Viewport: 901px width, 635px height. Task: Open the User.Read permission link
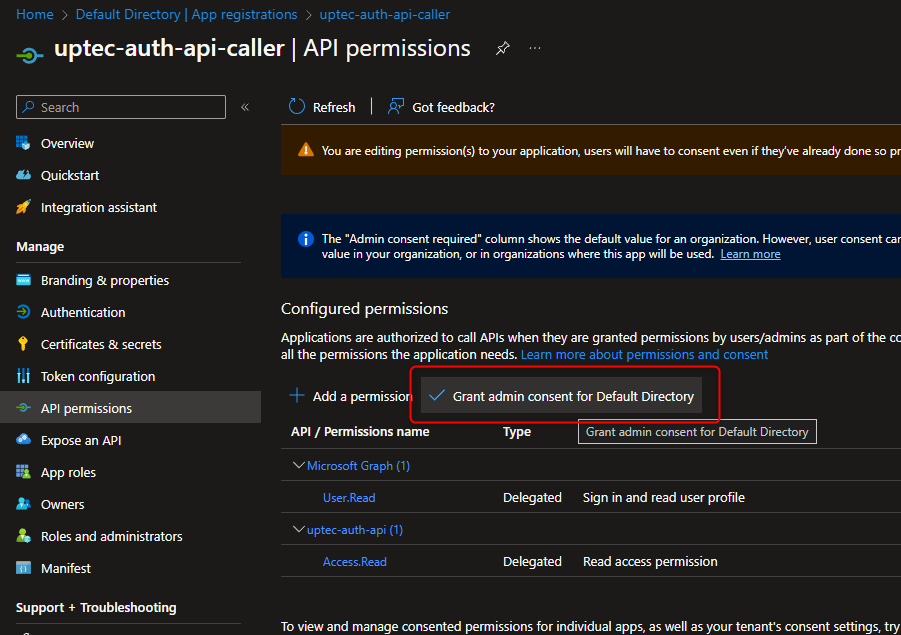[349, 497]
